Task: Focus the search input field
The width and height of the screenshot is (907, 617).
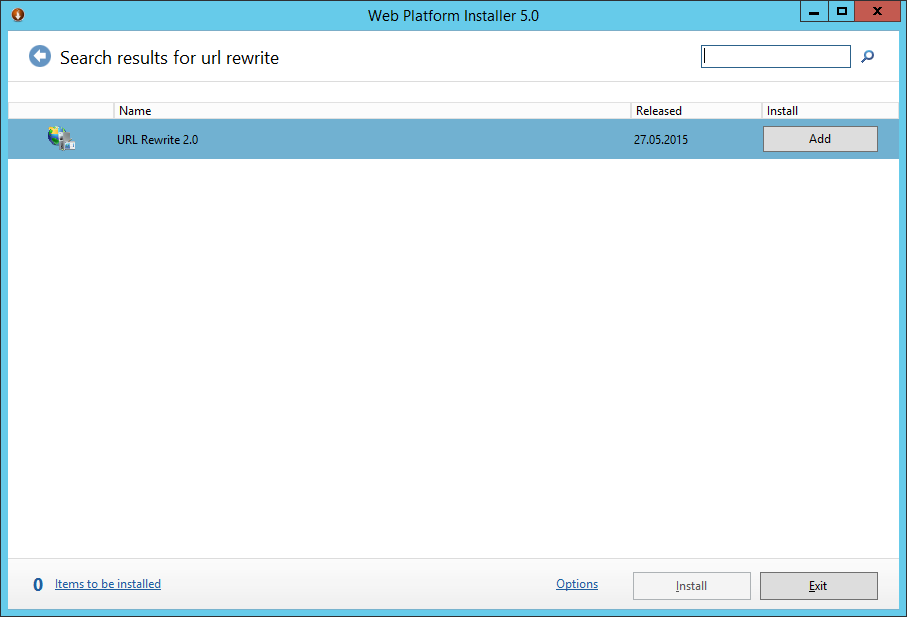Action: [775, 56]
